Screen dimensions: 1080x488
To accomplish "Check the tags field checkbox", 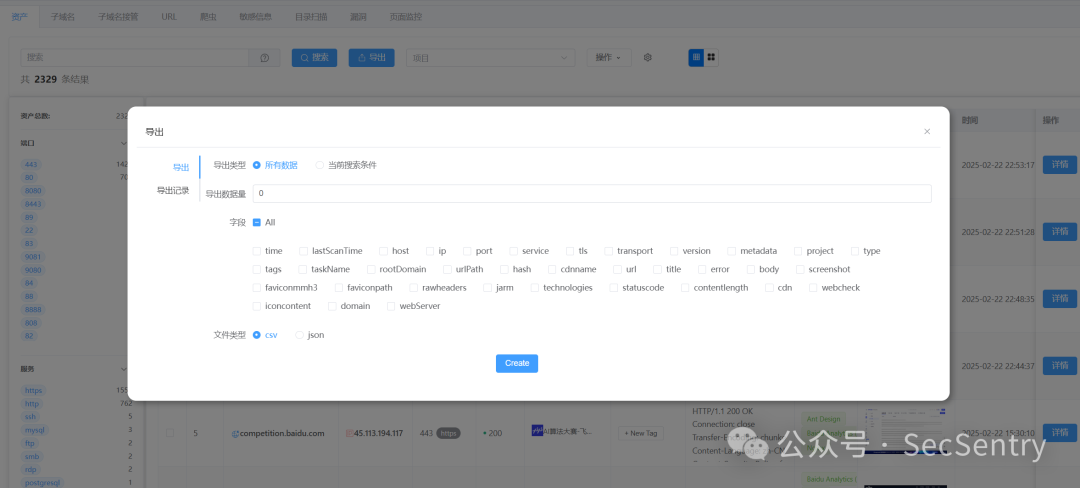I will point(257,269).
